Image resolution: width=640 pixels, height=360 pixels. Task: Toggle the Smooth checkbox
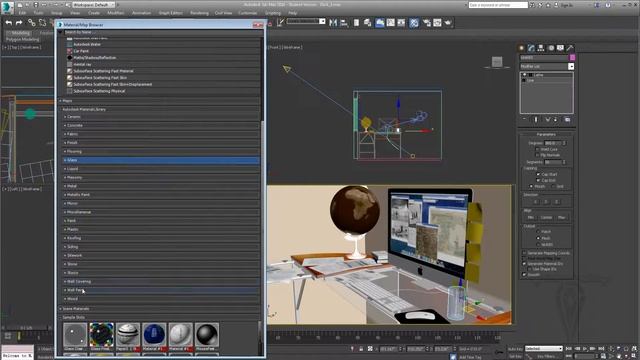(524, 275)
